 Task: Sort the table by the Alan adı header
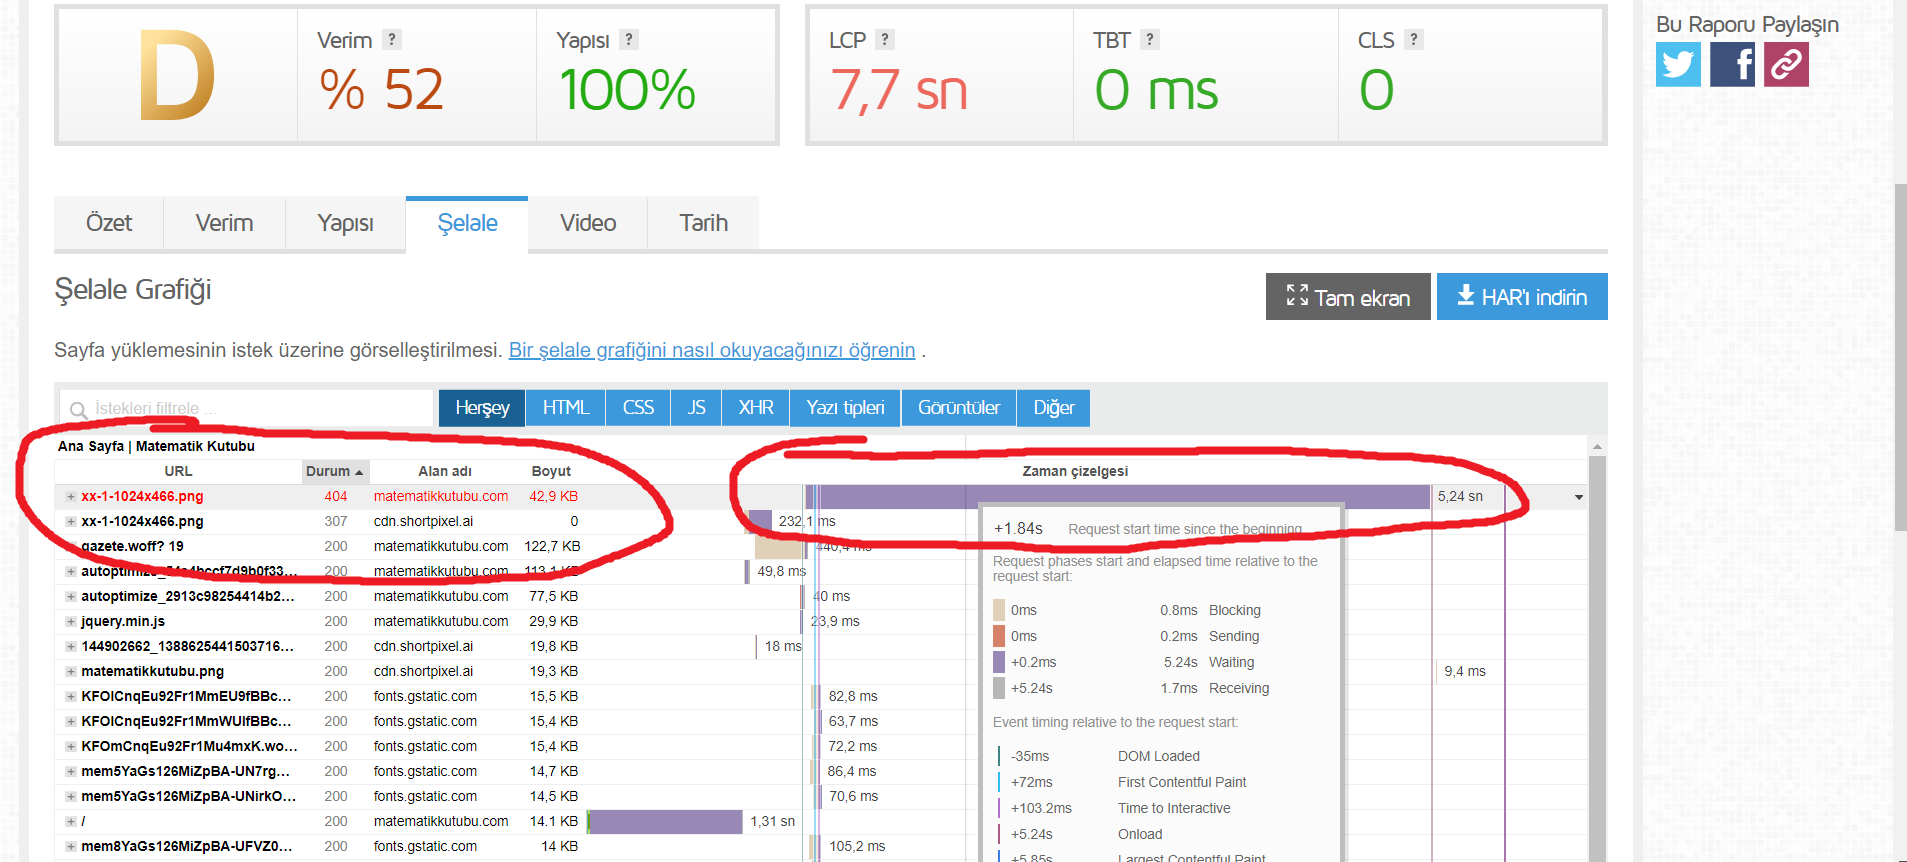445,471
